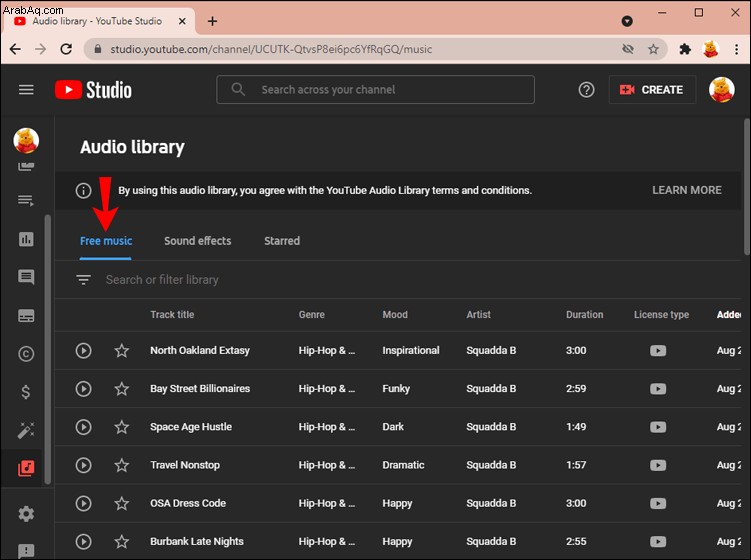Bookmark this page with the star icon
The width and height of the screenshot is (751, 560).
click(x=653, y=49)
